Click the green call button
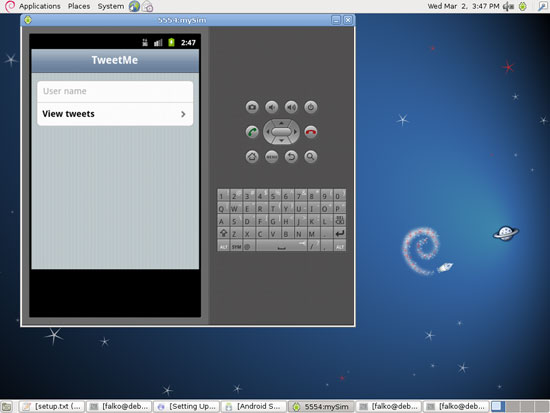This screenshot has width=550, height=413. 252,132
